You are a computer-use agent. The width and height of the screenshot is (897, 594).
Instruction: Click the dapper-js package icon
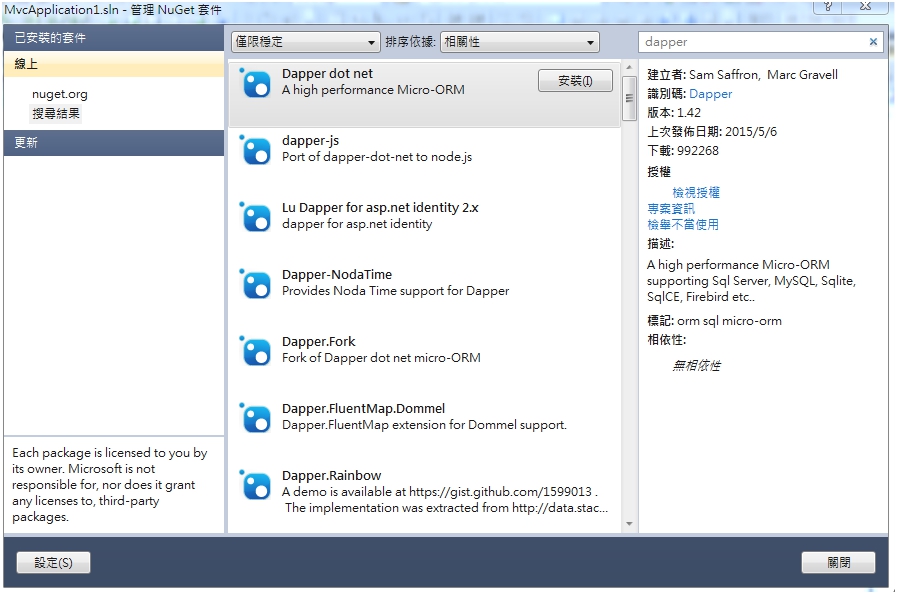(x=255, y=151)
